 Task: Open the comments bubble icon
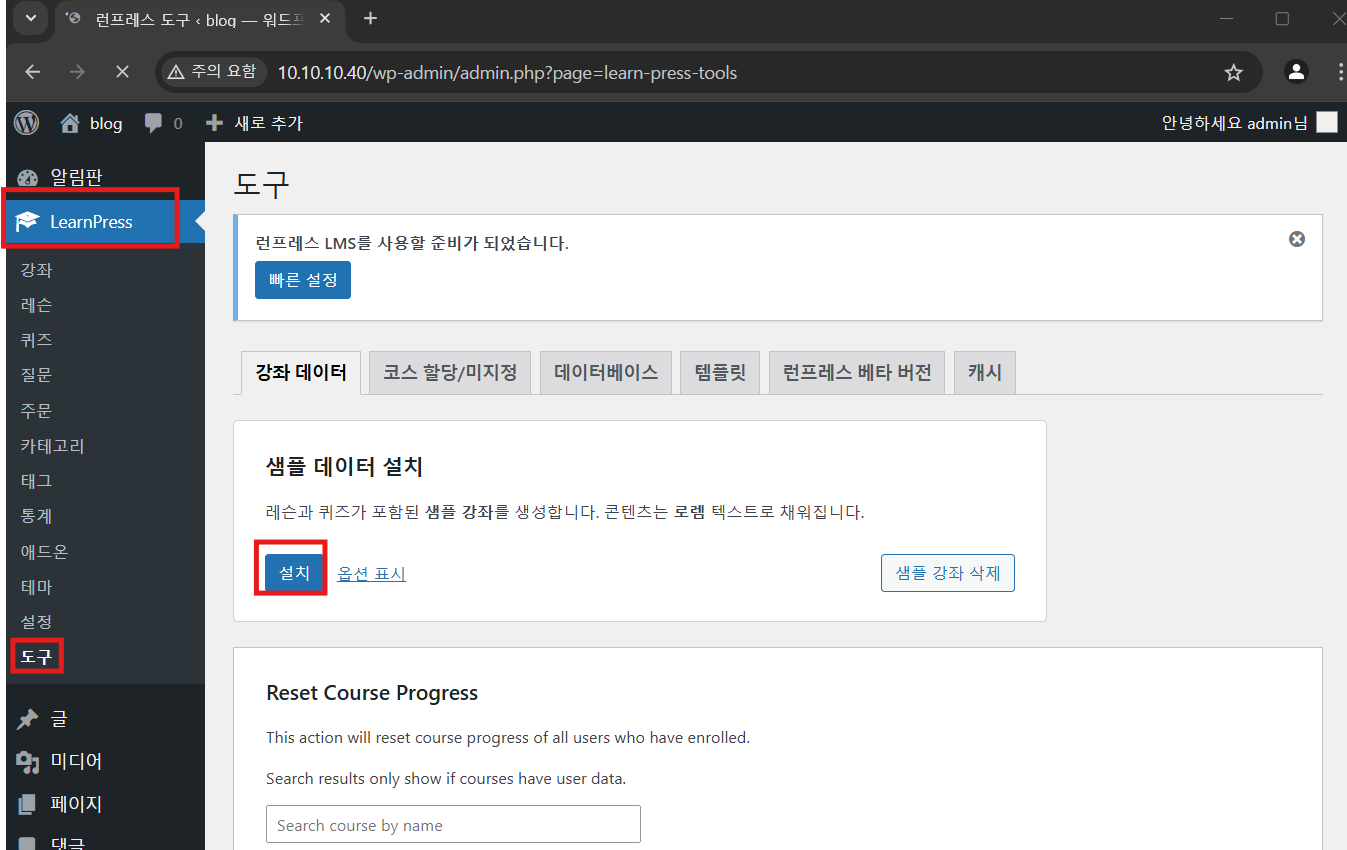point(153,123)
